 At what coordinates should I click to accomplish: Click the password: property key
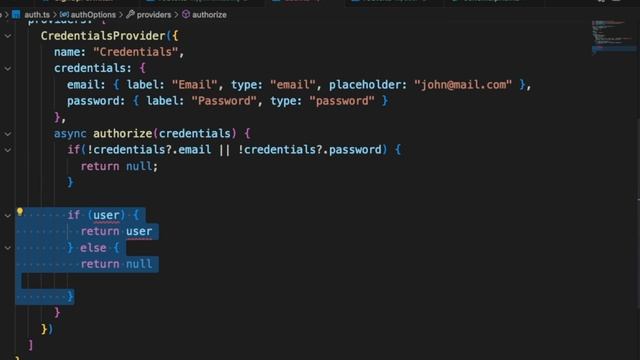point(96,101)
